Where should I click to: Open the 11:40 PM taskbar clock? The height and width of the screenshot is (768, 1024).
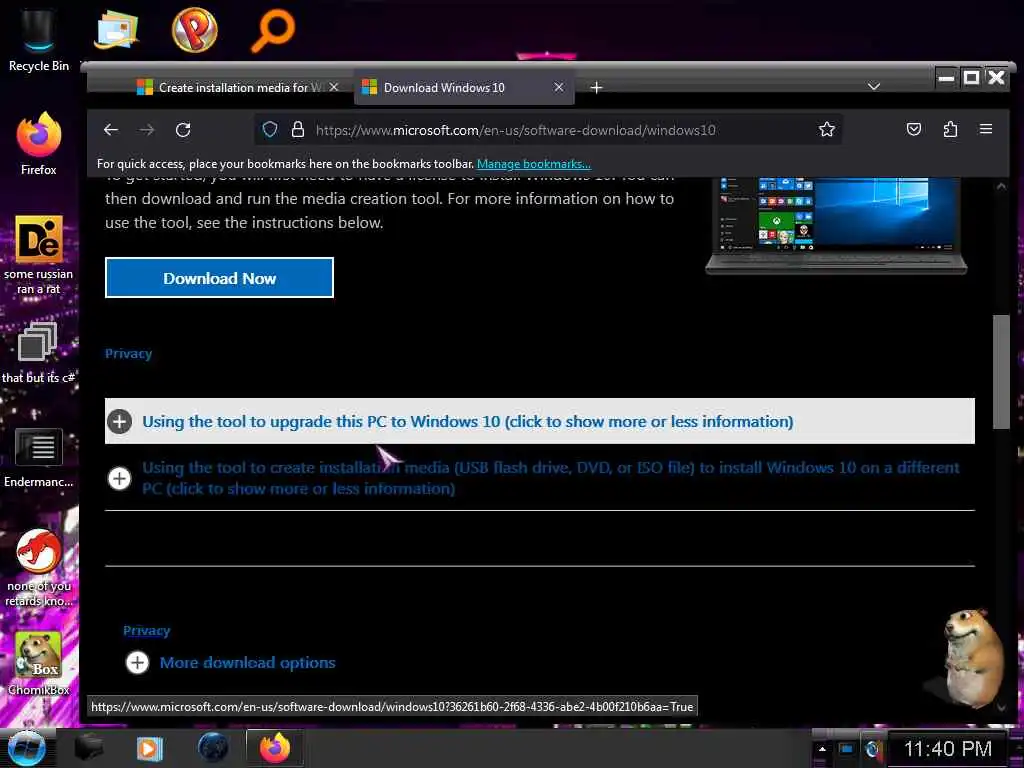(948, 749)
